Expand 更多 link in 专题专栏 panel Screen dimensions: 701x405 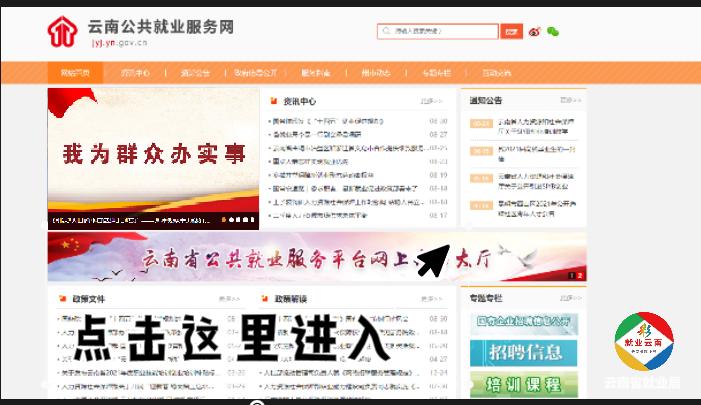point(570,298)
